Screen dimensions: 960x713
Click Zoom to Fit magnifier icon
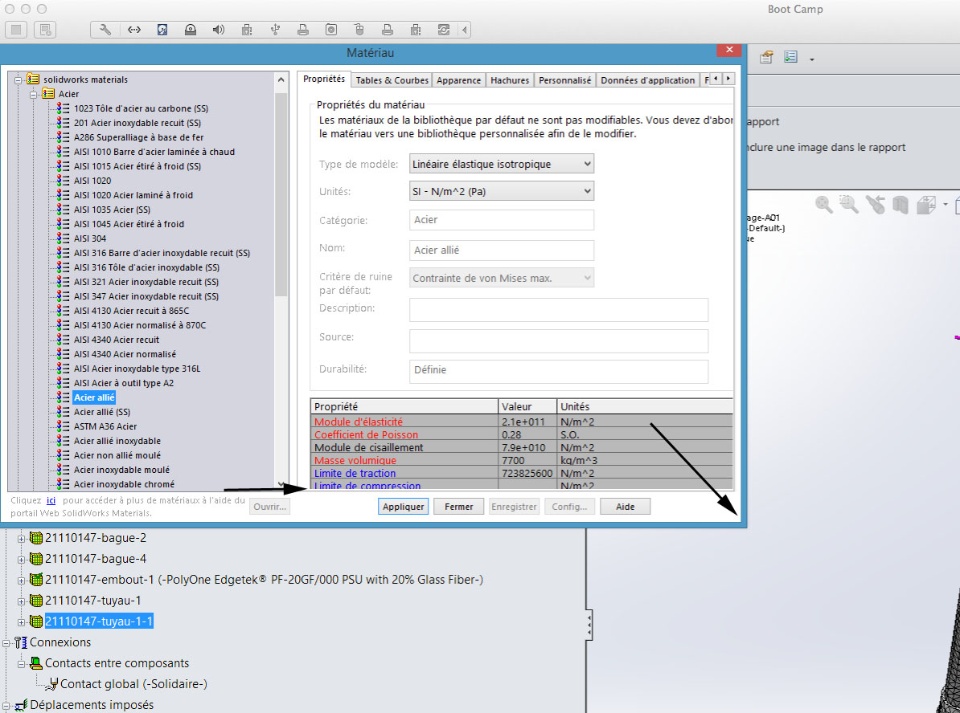pyautogui.click(x=824, y=204)
